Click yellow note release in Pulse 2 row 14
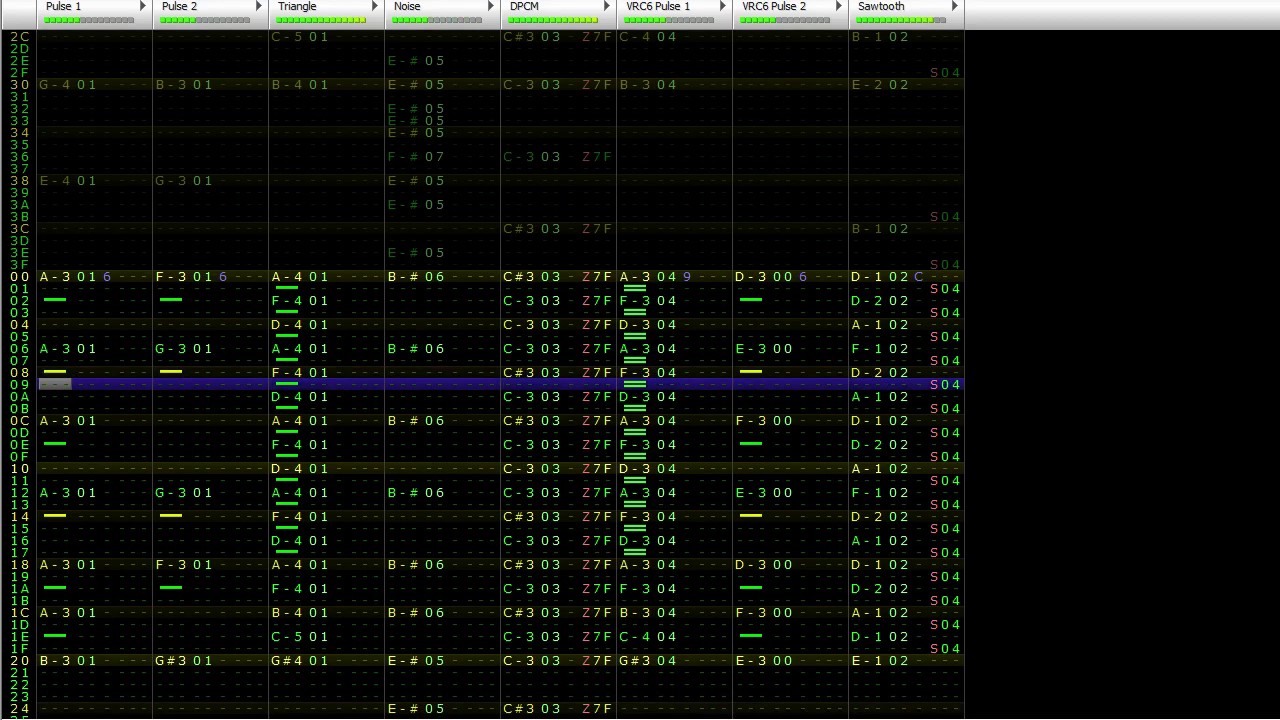This screenshot has height=720, width=1280. click(171, 516)
